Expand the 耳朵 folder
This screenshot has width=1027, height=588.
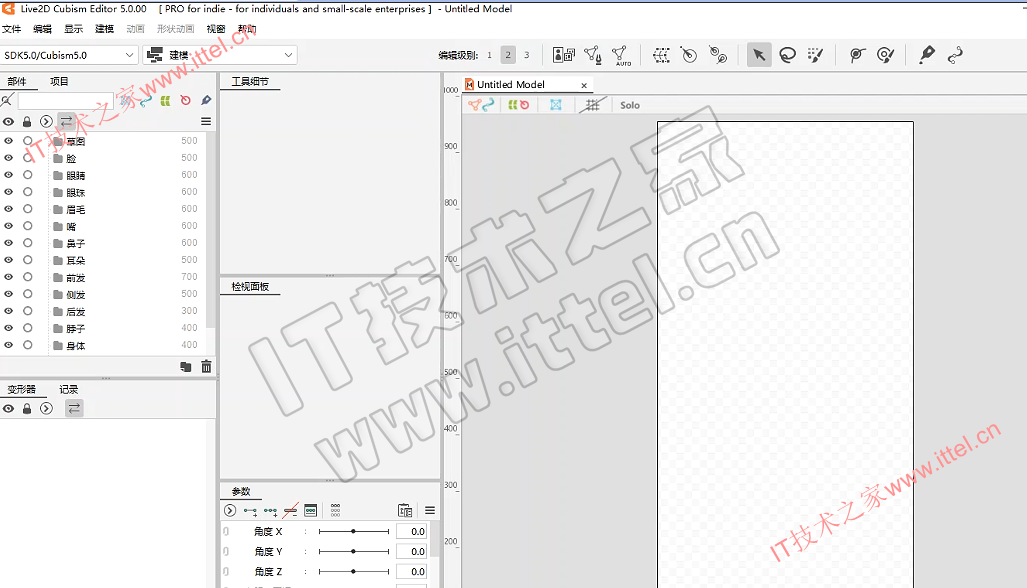pos(58,261)
